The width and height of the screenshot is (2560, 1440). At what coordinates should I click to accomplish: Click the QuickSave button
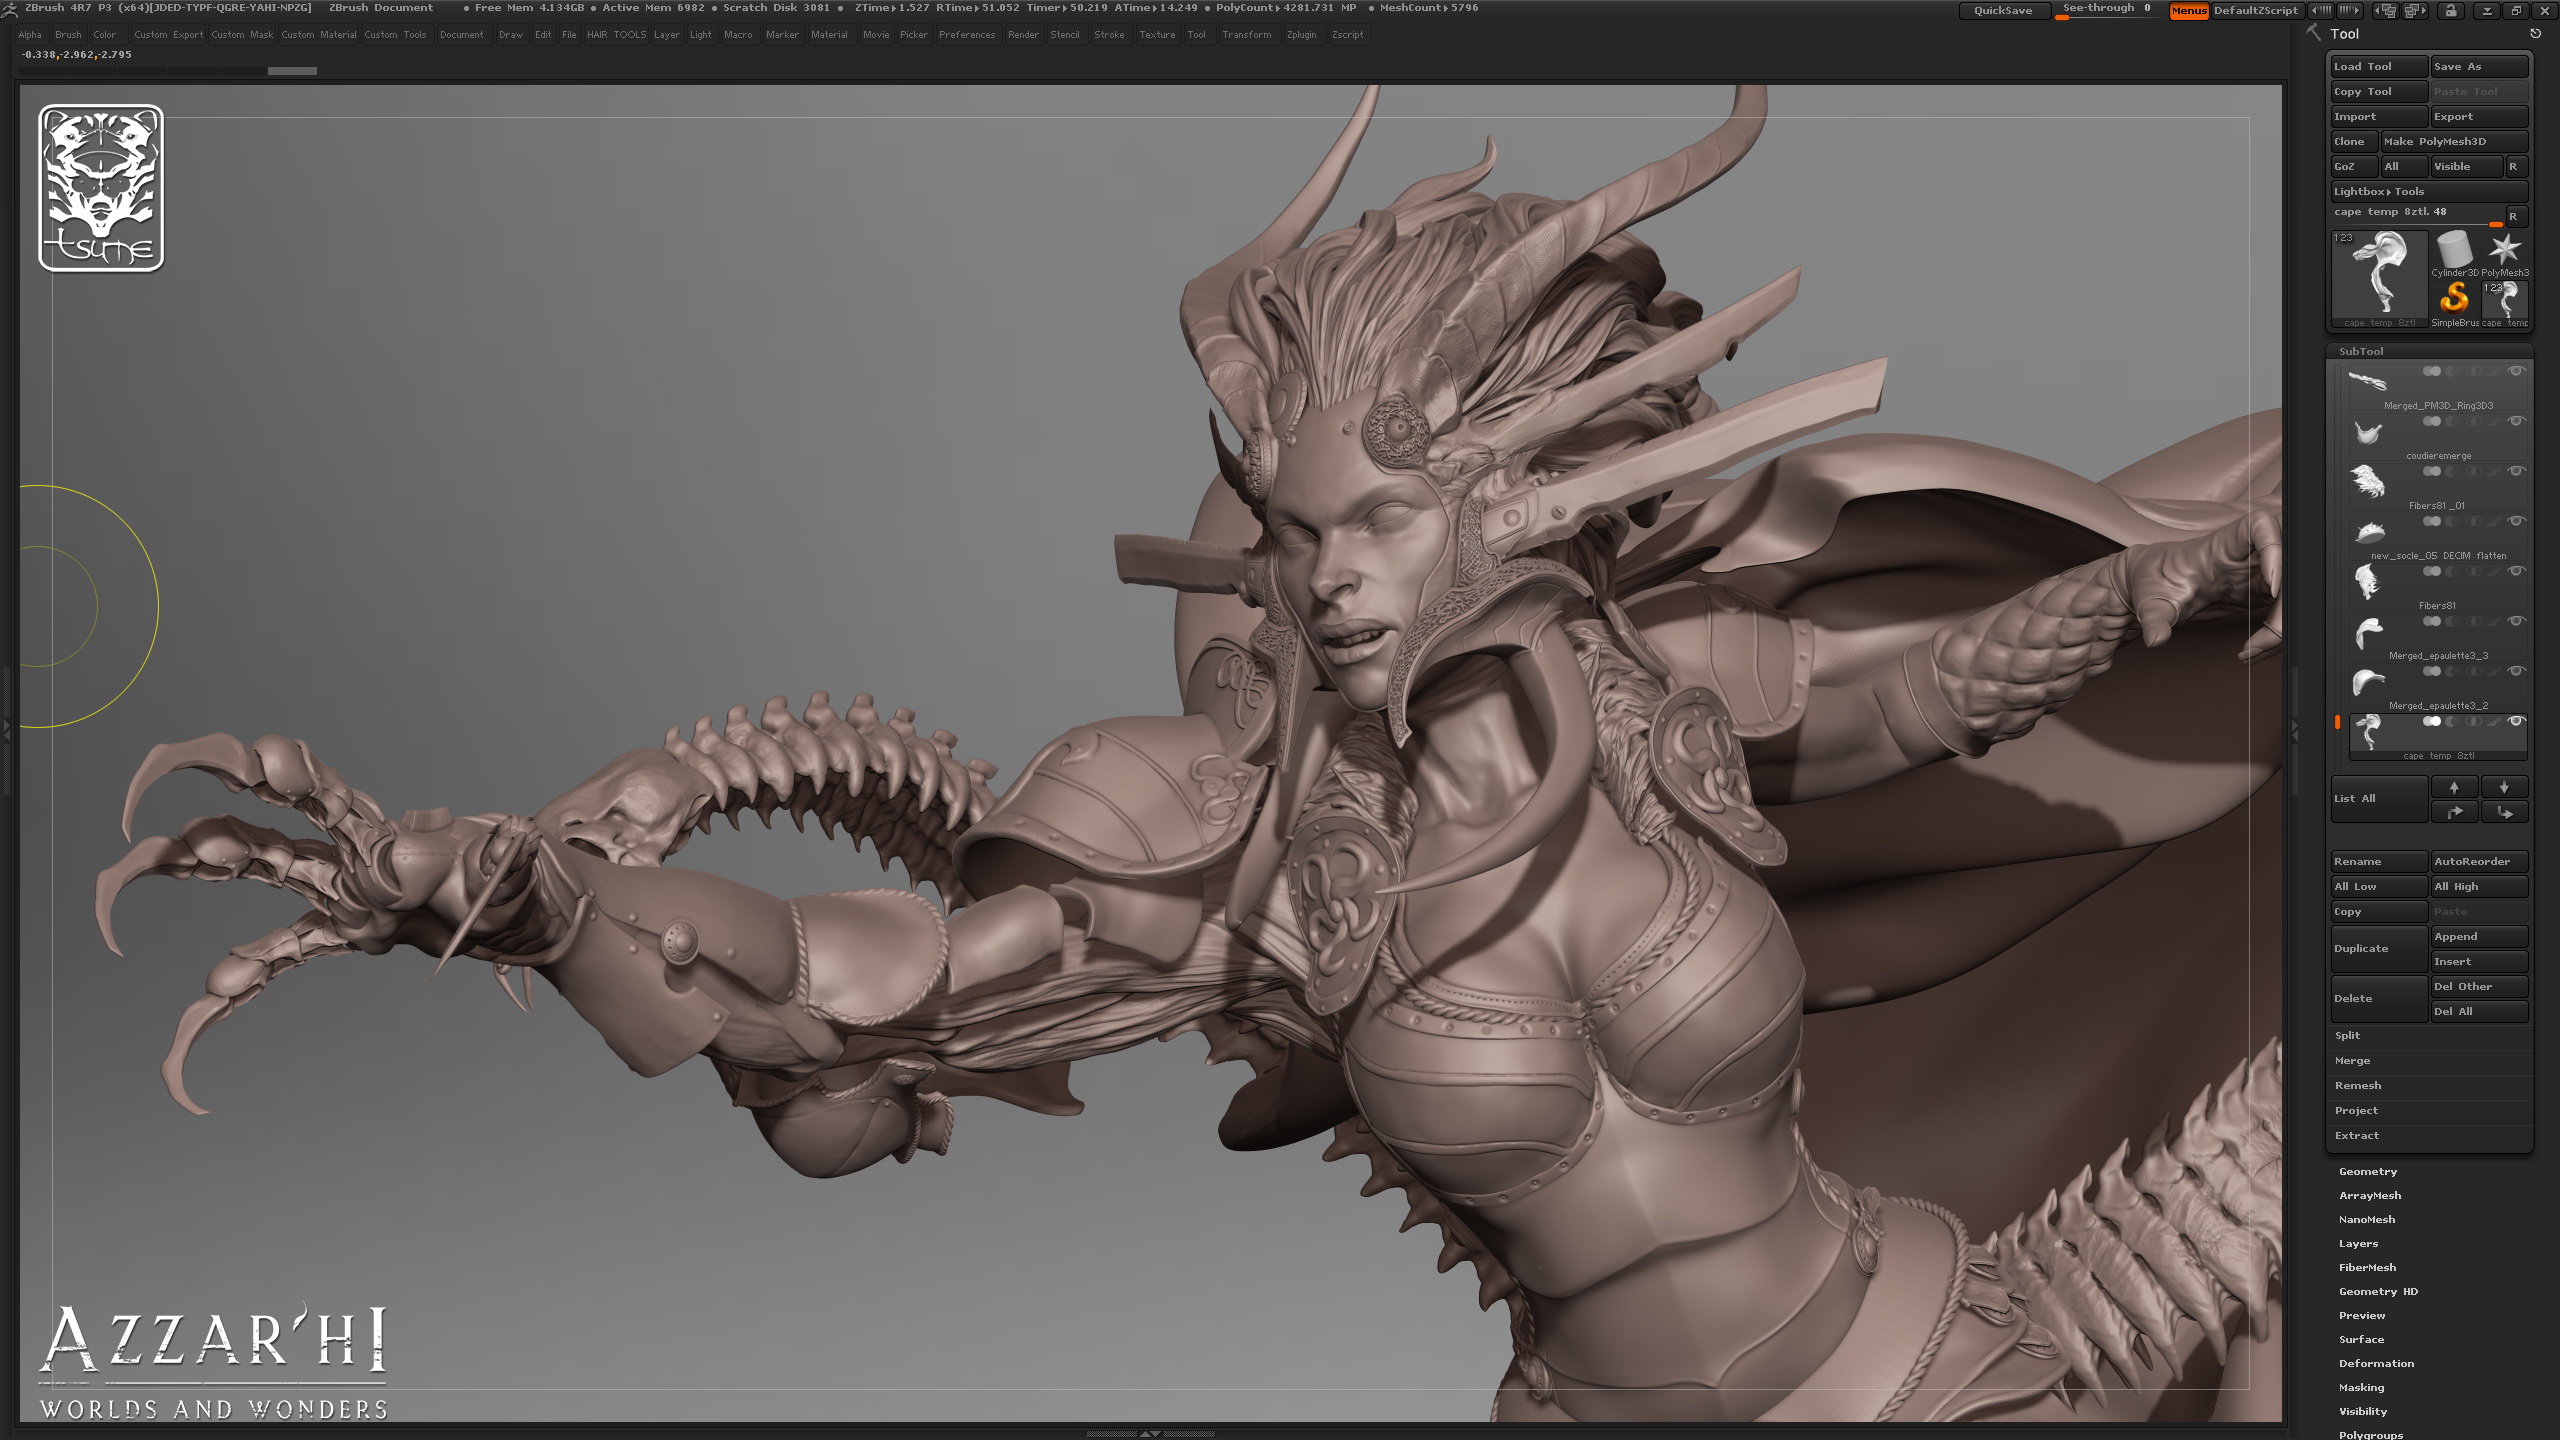point(2003,10)
